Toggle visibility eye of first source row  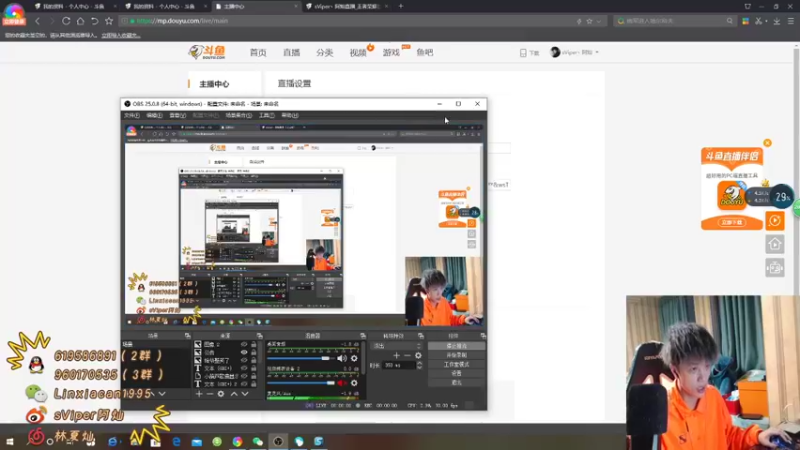click(x=244, y=345)
